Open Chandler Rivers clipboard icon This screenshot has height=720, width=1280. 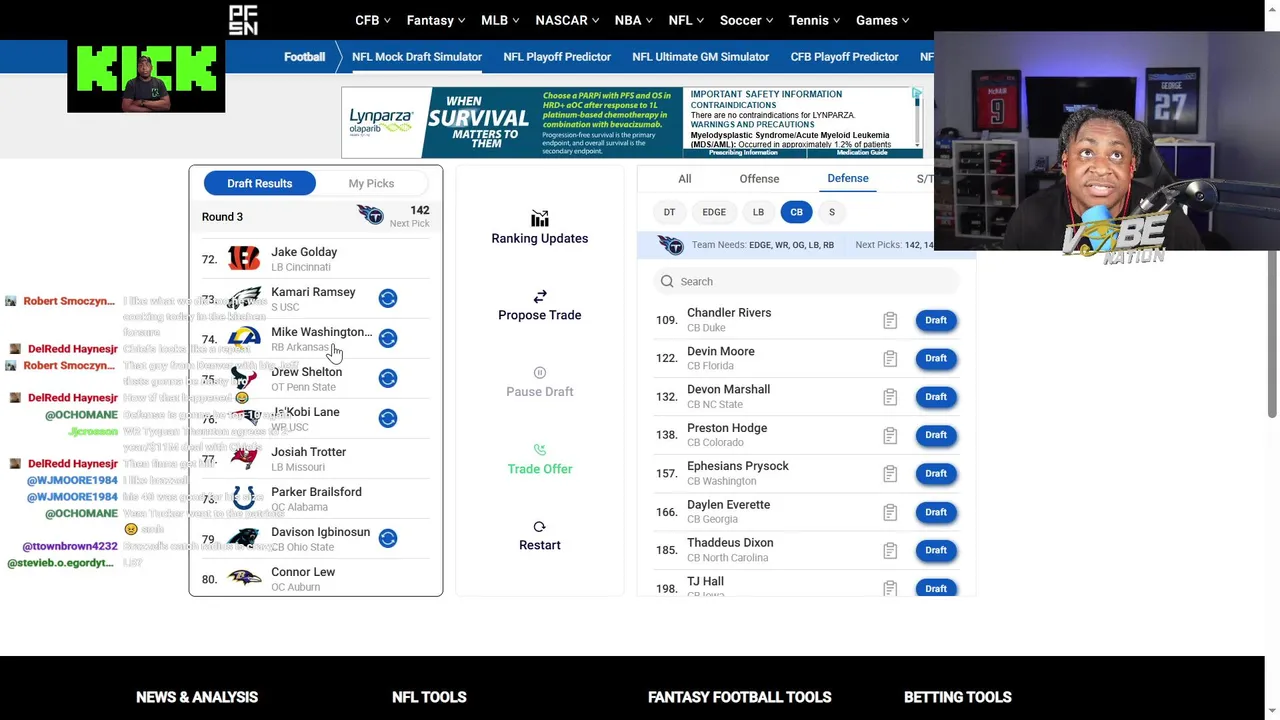point(890,320)
